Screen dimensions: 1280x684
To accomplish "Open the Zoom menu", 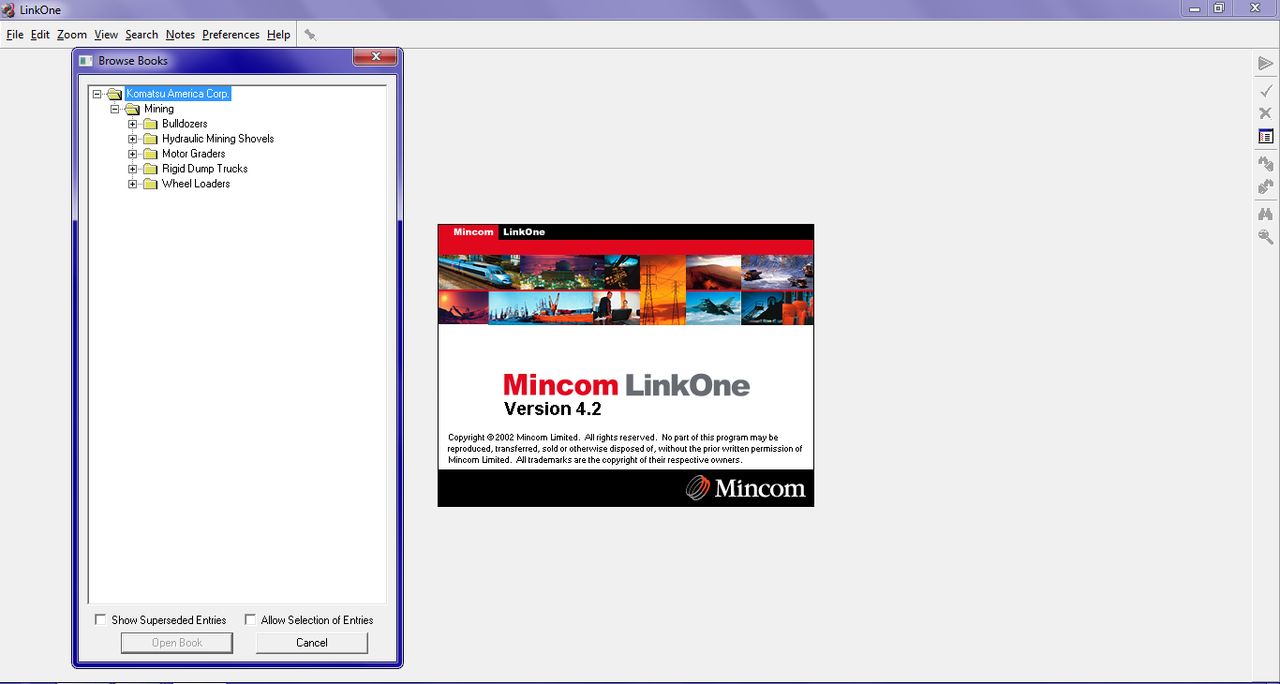I will [72, 34].
